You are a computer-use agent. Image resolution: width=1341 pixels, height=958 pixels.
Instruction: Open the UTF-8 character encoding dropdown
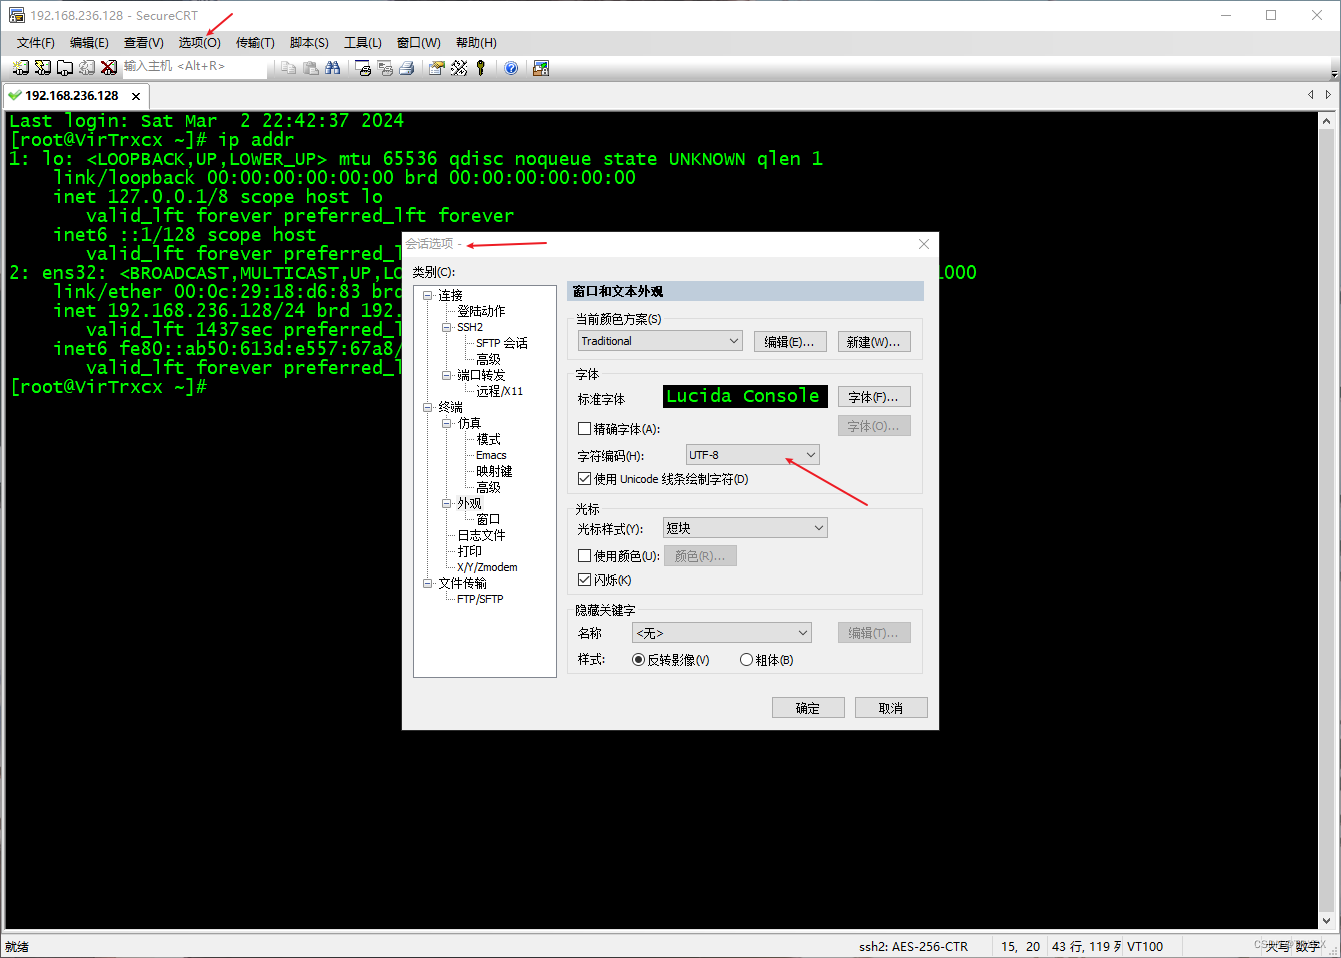(753, 455)
